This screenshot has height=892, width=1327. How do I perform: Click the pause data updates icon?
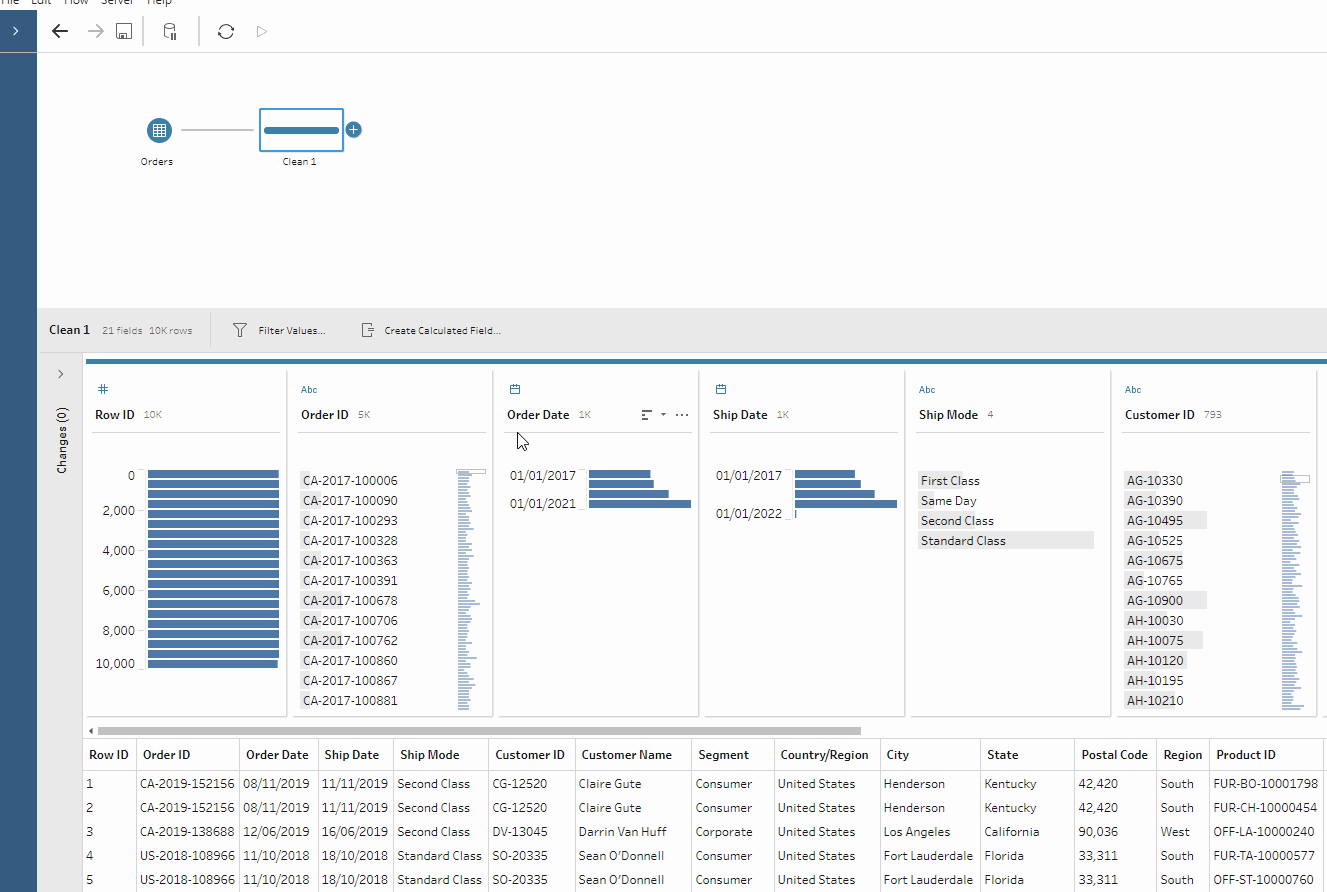click(x=170, y=31)
